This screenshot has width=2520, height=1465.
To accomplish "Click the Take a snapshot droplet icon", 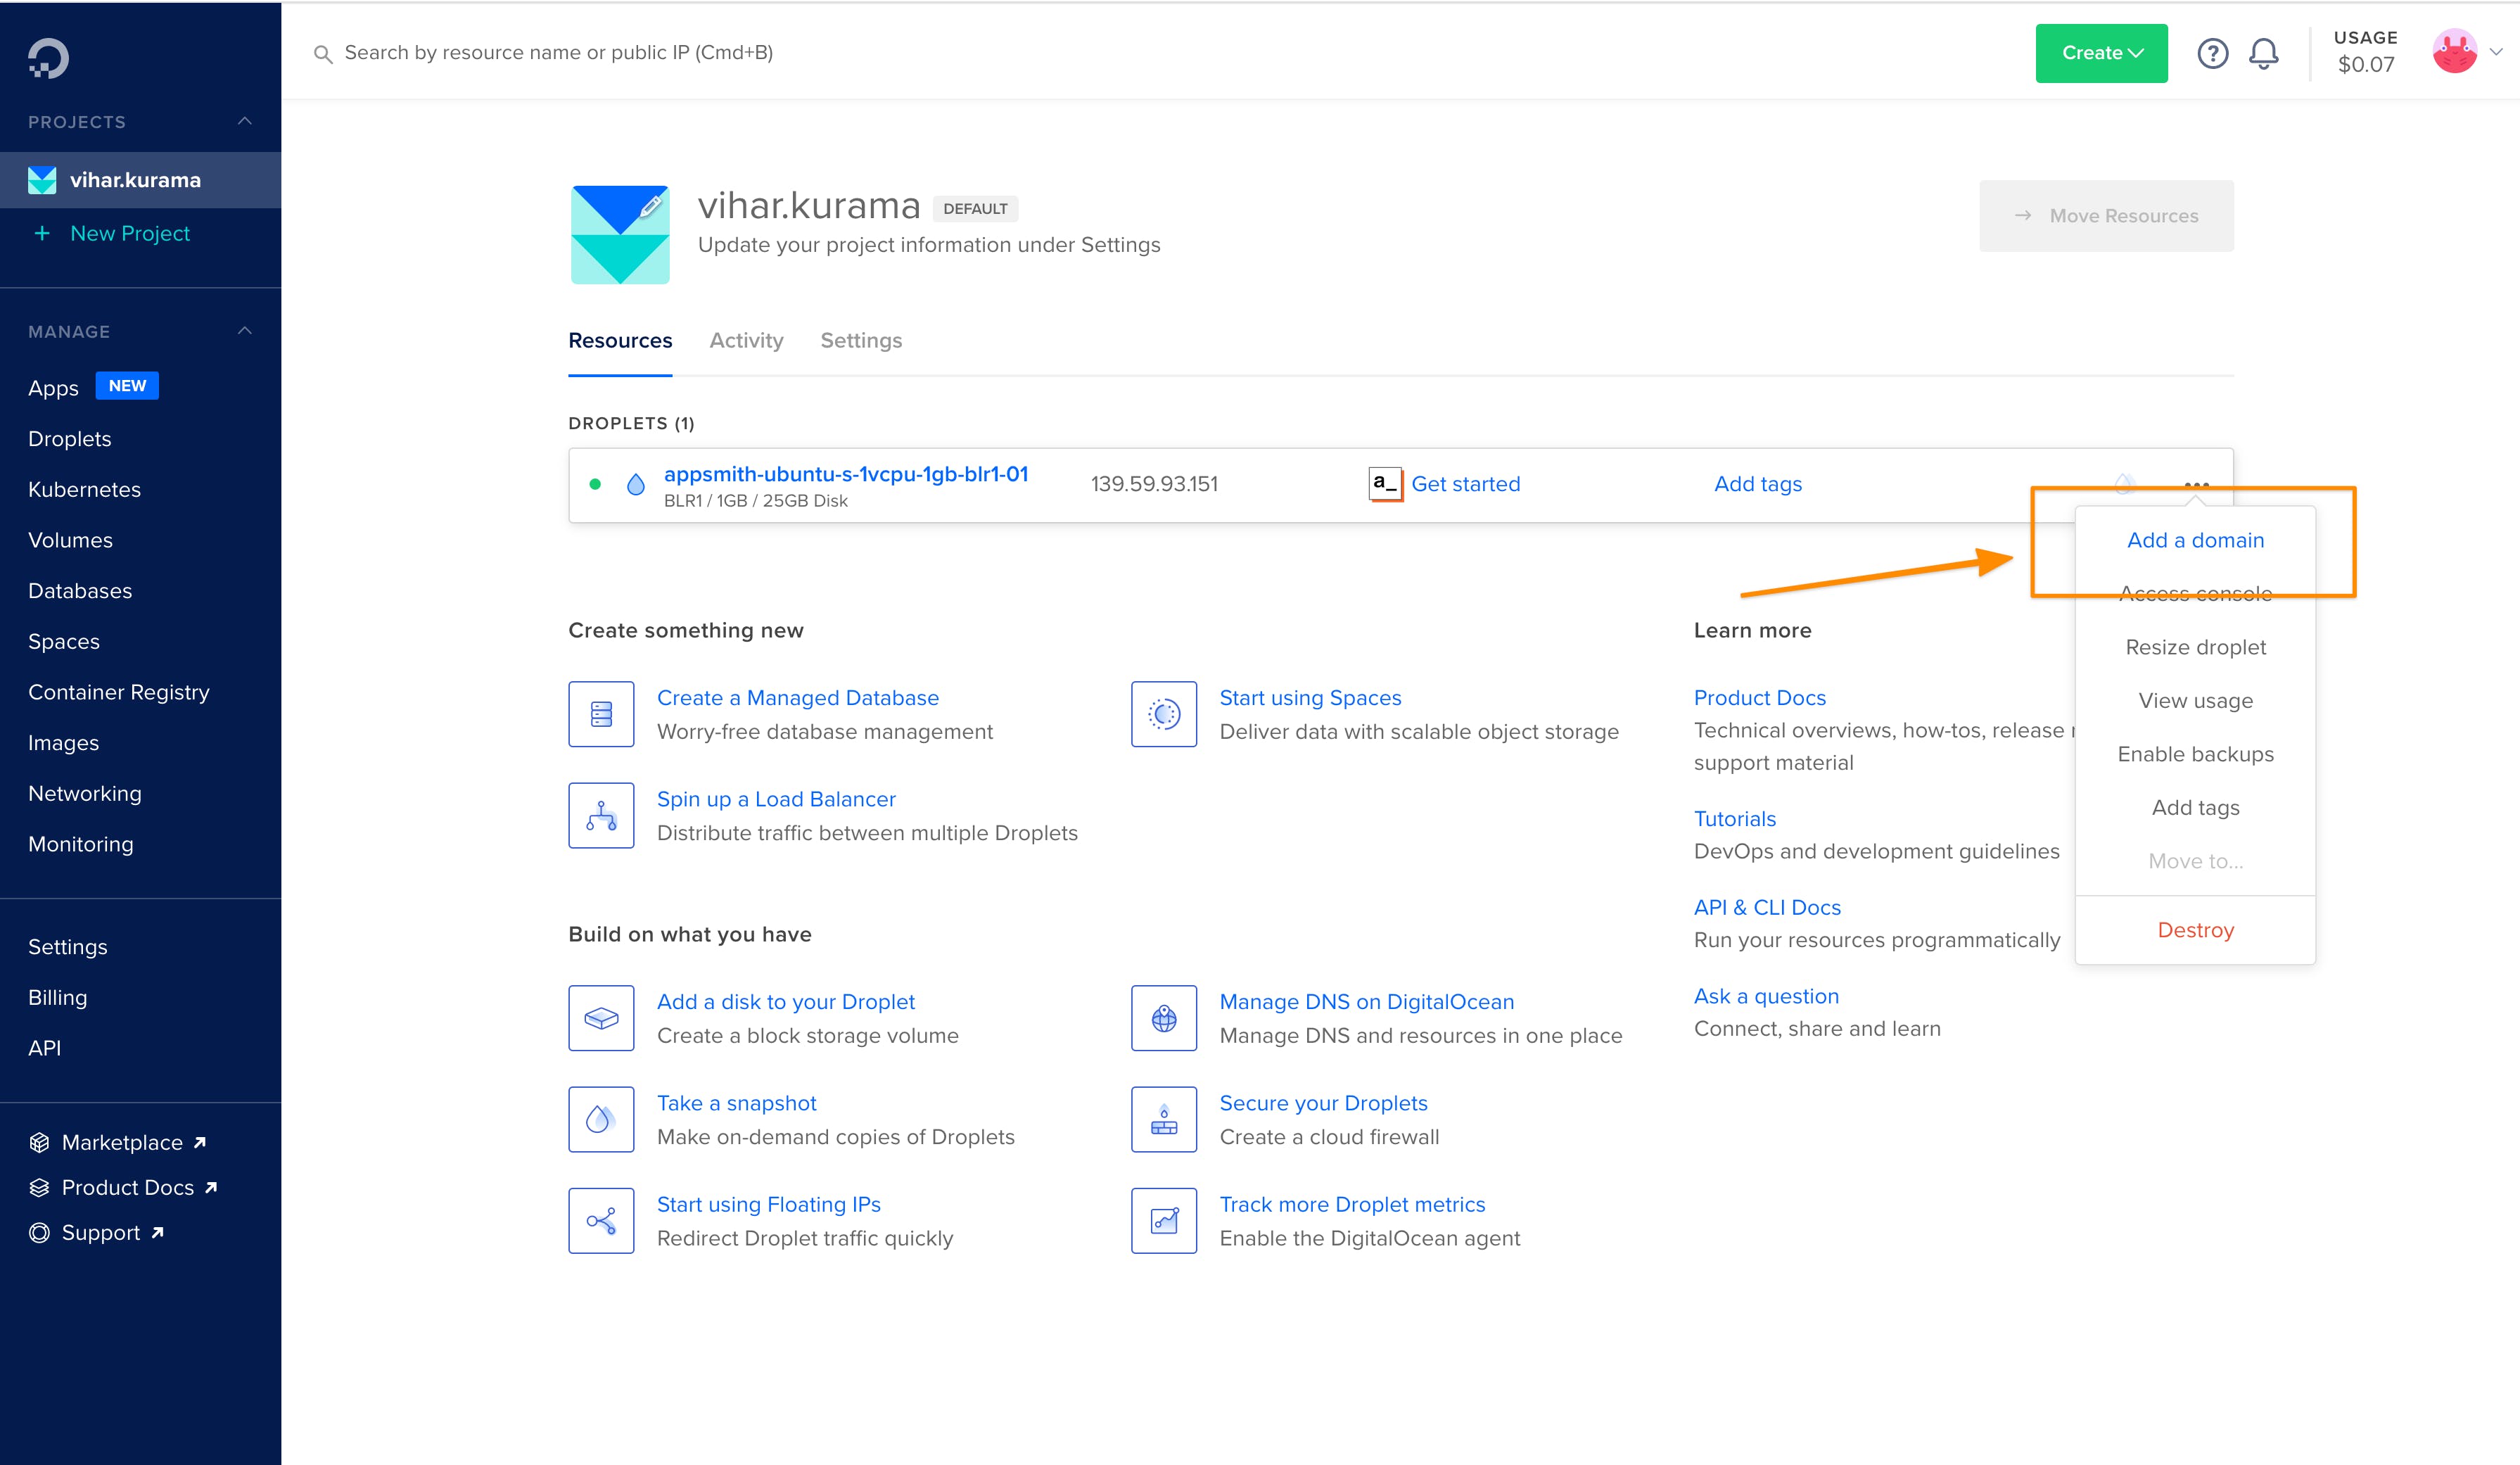I will click(x=601, y=1119).
